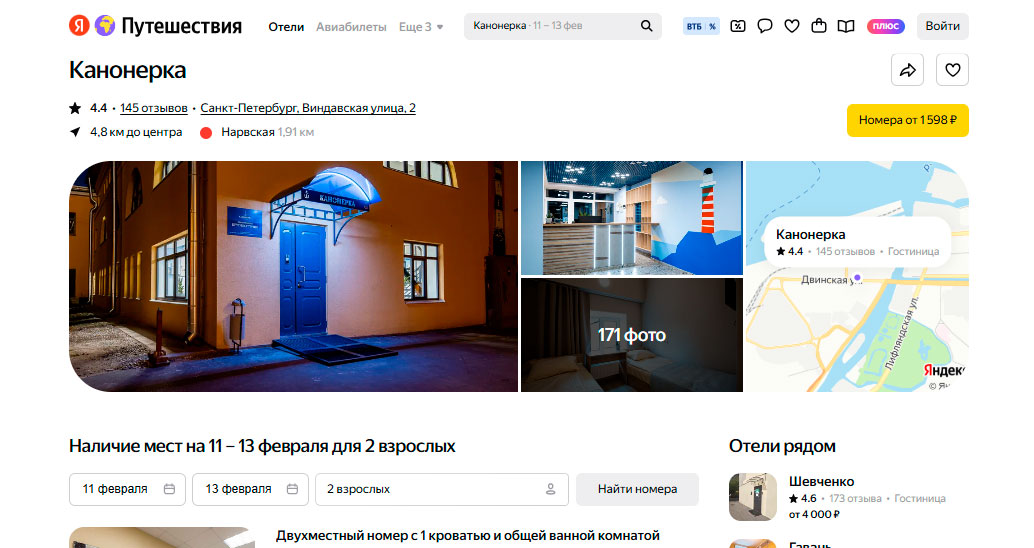This screenshot has height=548, width=1034.
Task: Open address Санкт-Петербург, Виндавская улица, 2
Action: pos(308,108)
